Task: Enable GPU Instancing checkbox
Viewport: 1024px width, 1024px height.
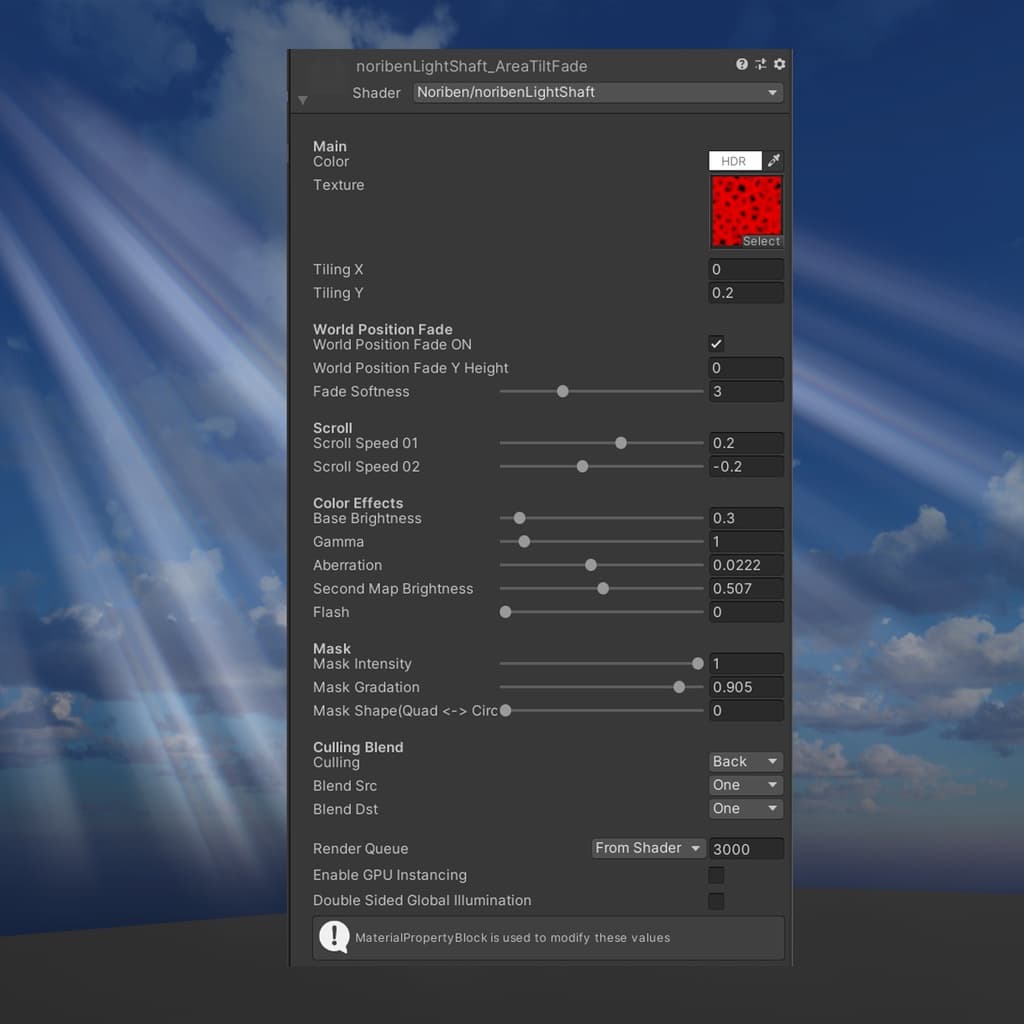Action: coord(716,875)
